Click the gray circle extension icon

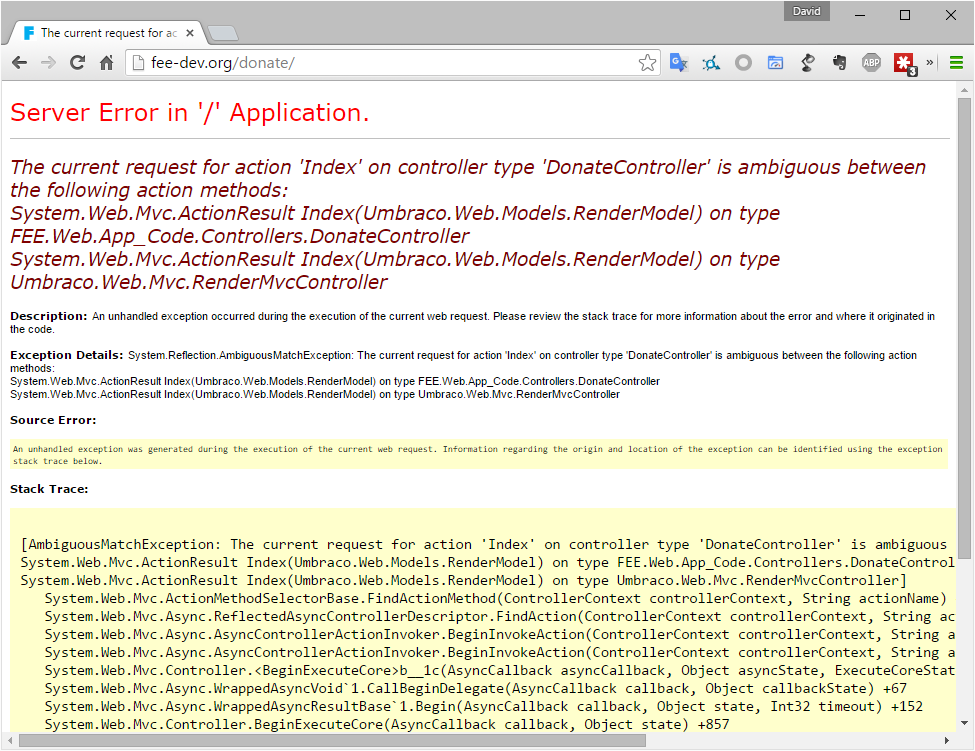tap(743, 63)
